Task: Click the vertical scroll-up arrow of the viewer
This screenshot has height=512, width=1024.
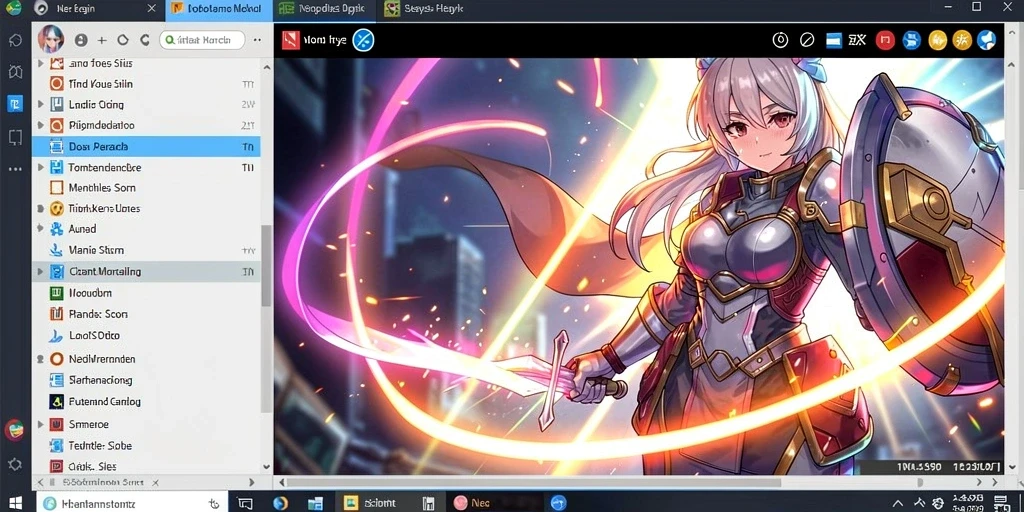Action: [1012, 65]
